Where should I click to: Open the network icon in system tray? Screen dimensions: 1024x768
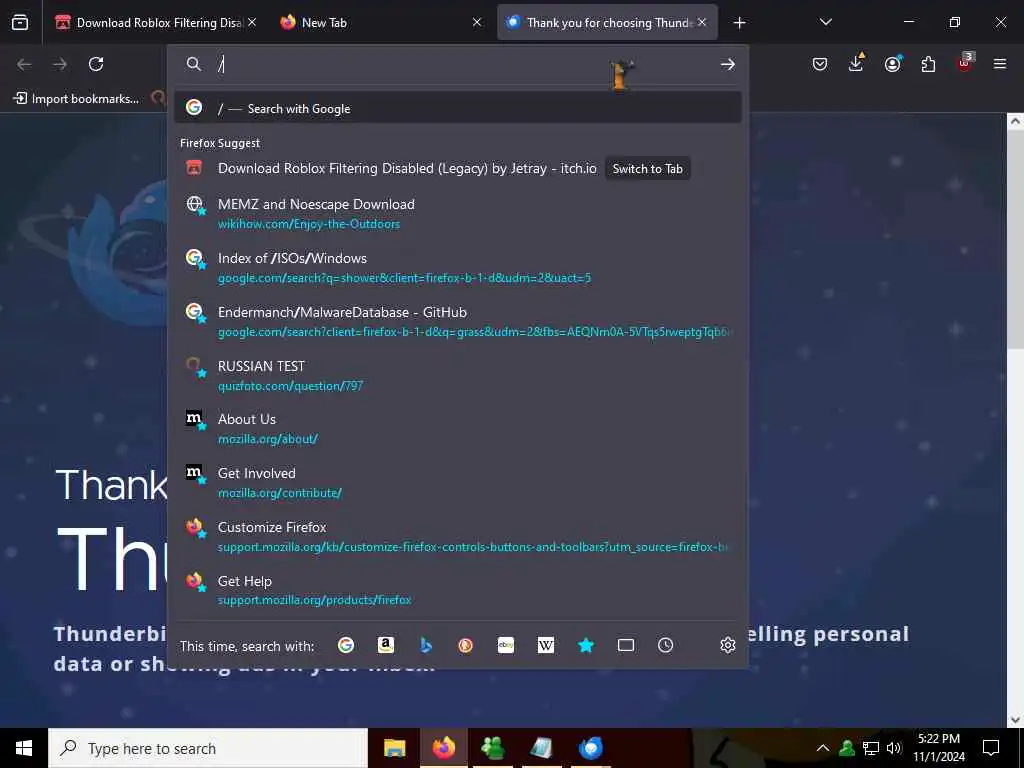click(871, 748)
